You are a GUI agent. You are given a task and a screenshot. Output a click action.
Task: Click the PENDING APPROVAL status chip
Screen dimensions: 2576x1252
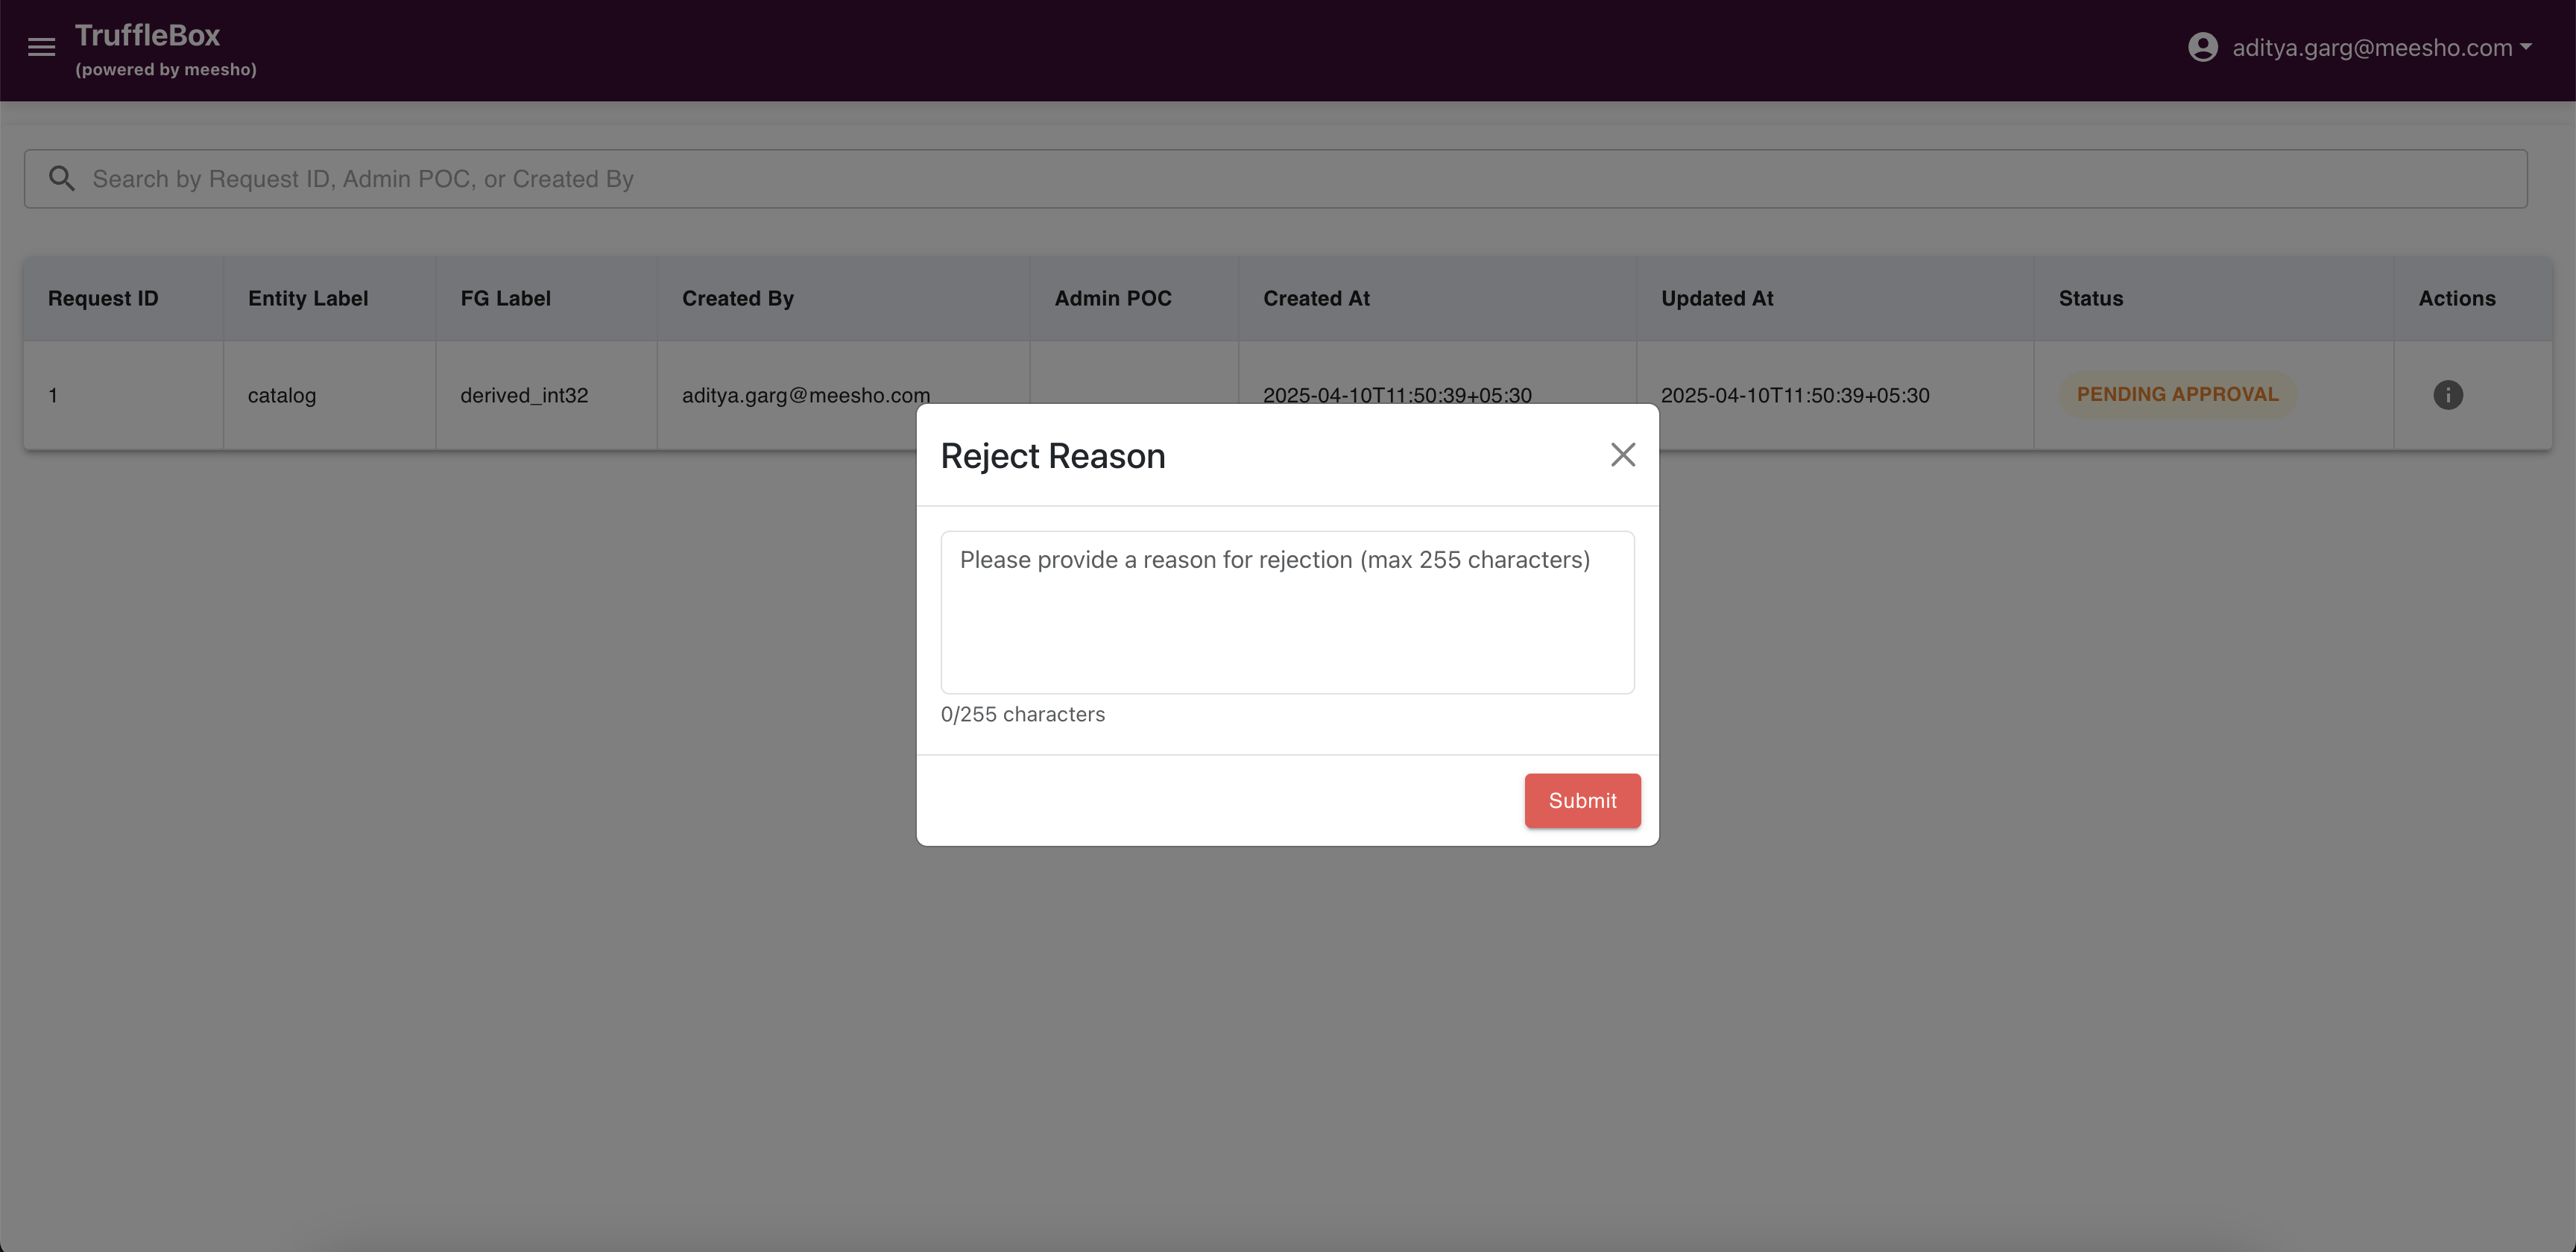click(x=2177, y=395)
